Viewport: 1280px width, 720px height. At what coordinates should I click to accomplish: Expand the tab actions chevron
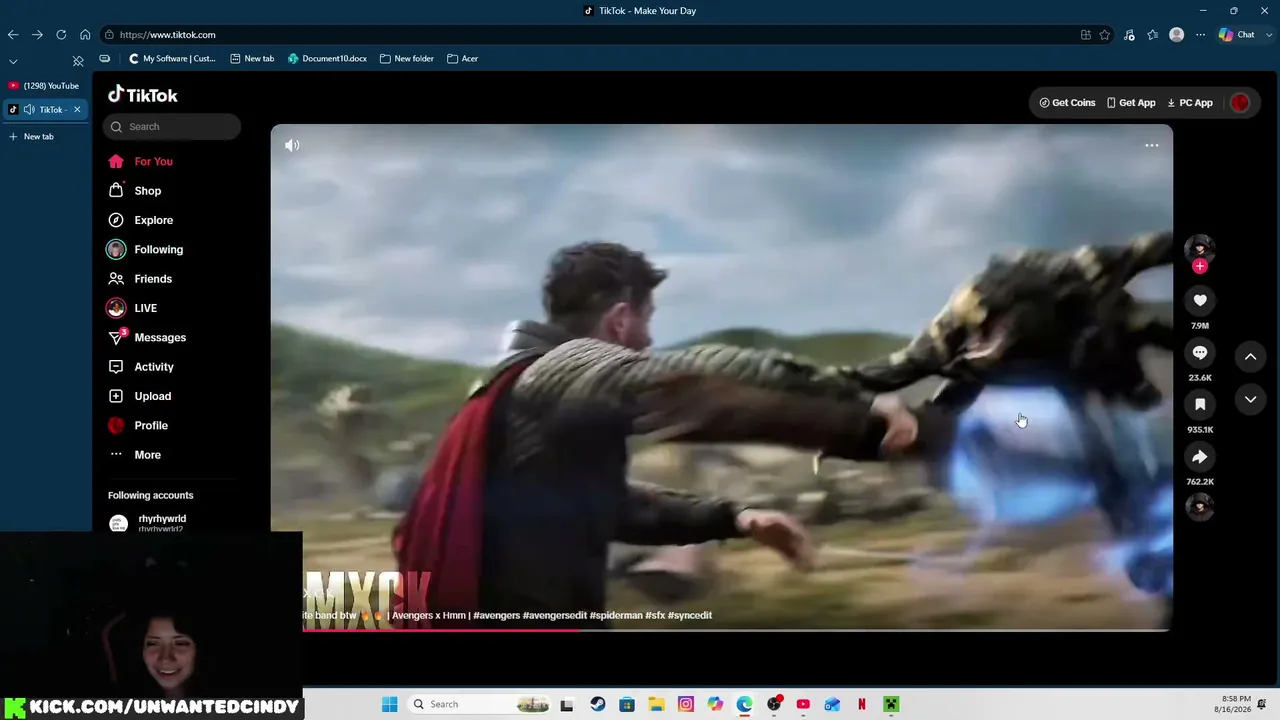(13, 61)
